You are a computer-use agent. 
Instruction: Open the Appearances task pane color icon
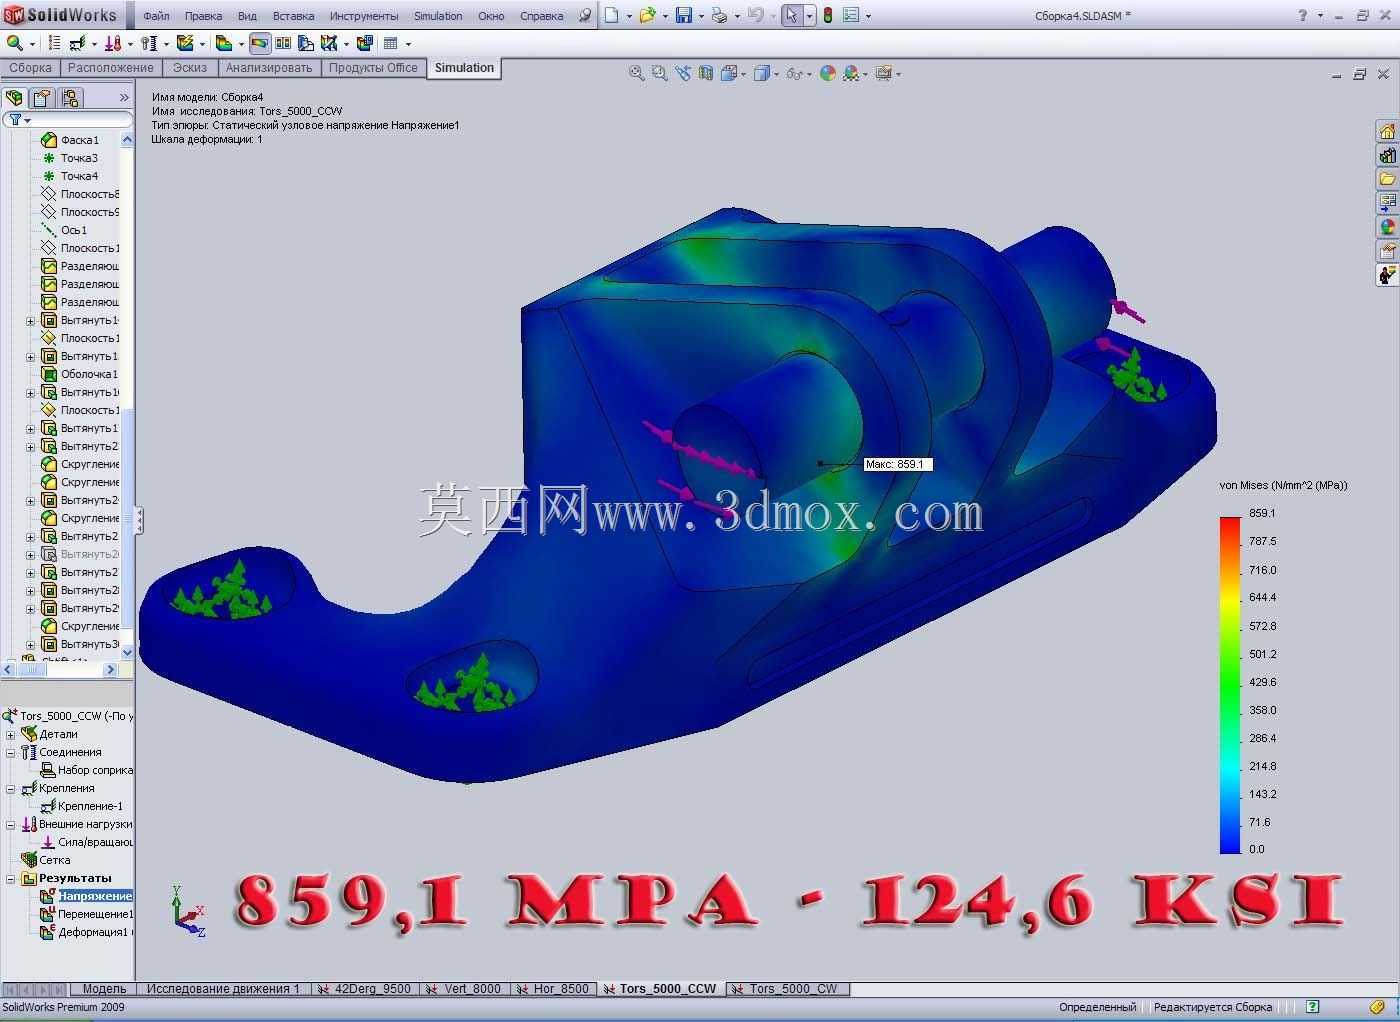[1387, 227]
